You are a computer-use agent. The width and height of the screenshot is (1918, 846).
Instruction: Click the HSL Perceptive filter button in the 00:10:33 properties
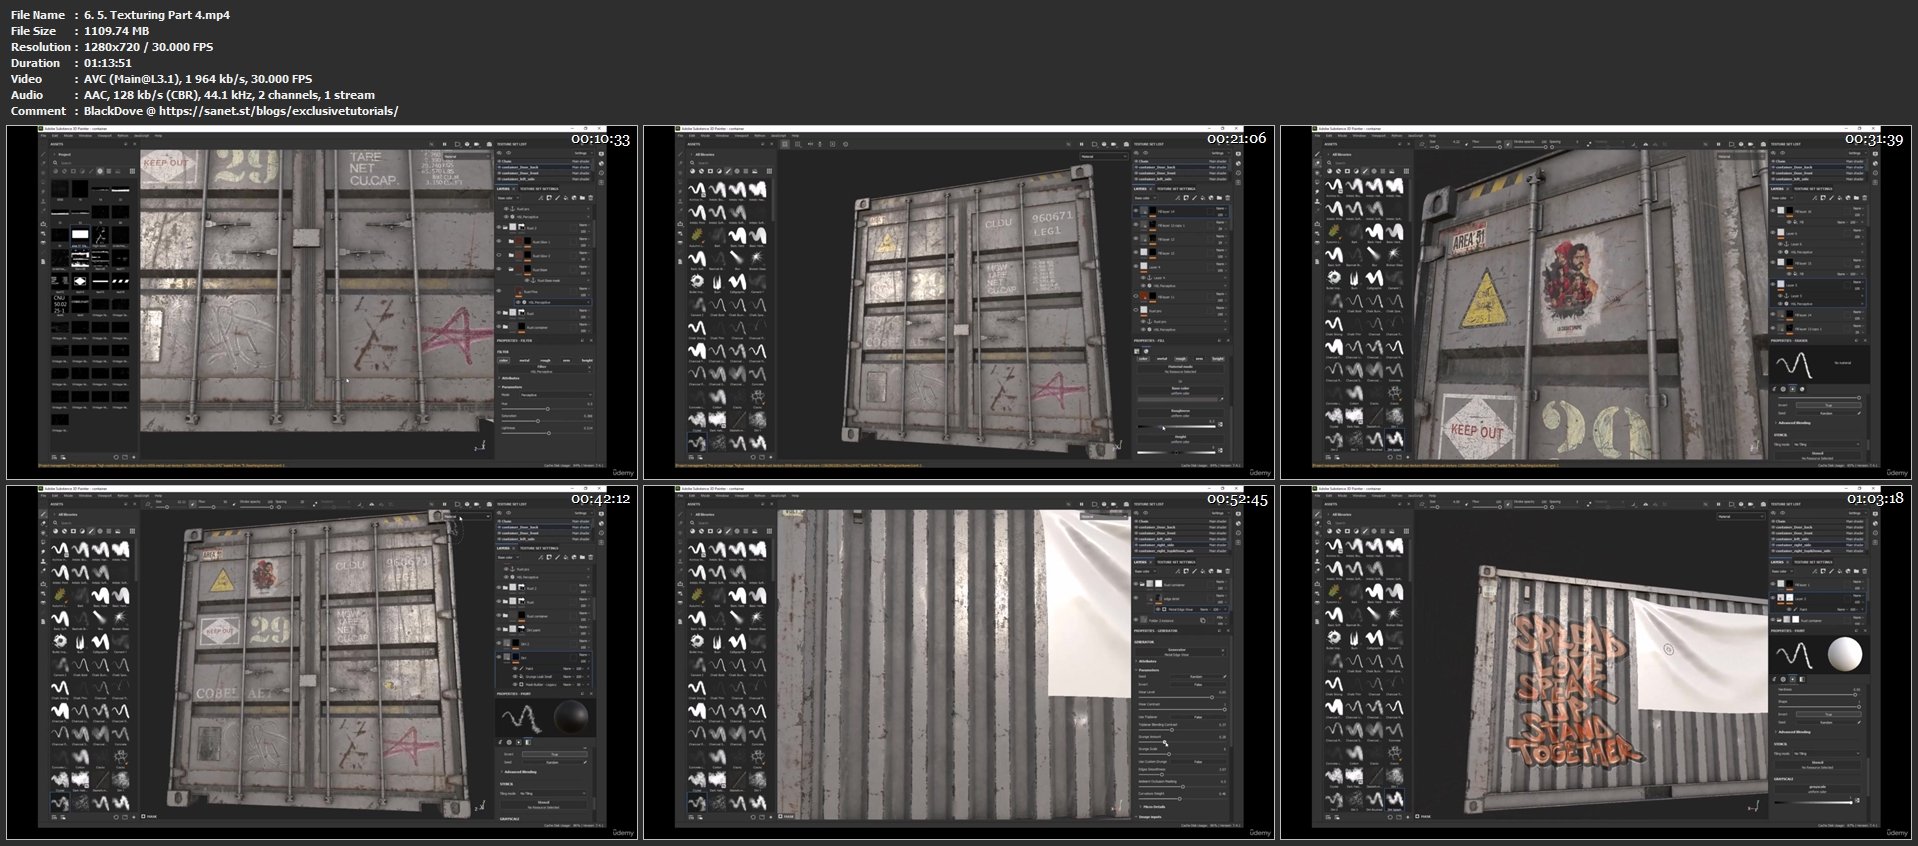pos(545,369)
